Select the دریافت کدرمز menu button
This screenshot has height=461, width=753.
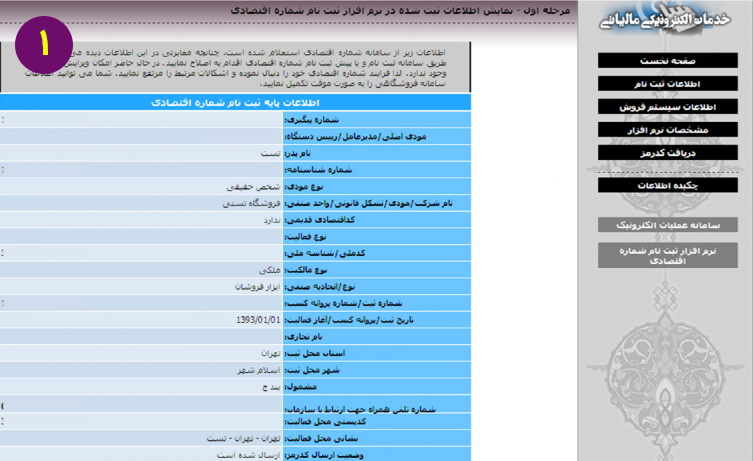tap(668, 153)
